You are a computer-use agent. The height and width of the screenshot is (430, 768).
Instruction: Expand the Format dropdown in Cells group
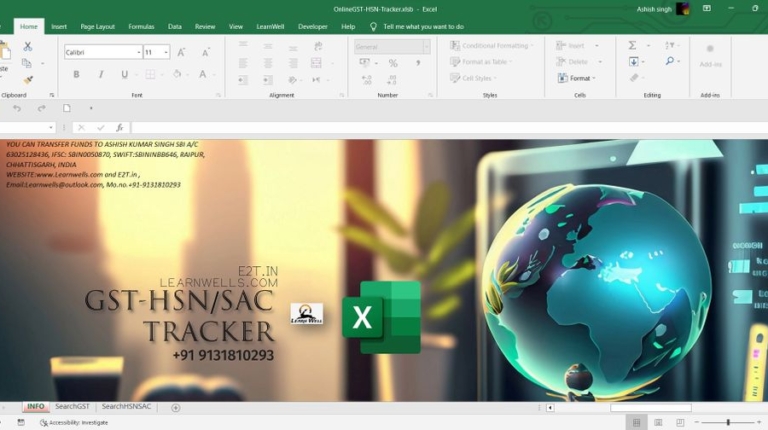(581, 78)
